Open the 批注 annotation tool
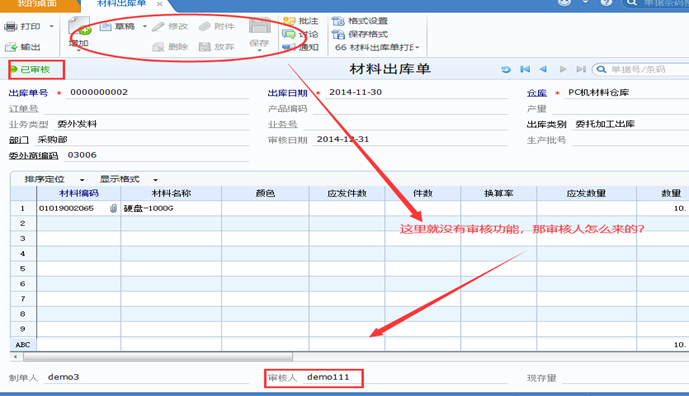This screenshot has width=689, height=396. [289, 21]
